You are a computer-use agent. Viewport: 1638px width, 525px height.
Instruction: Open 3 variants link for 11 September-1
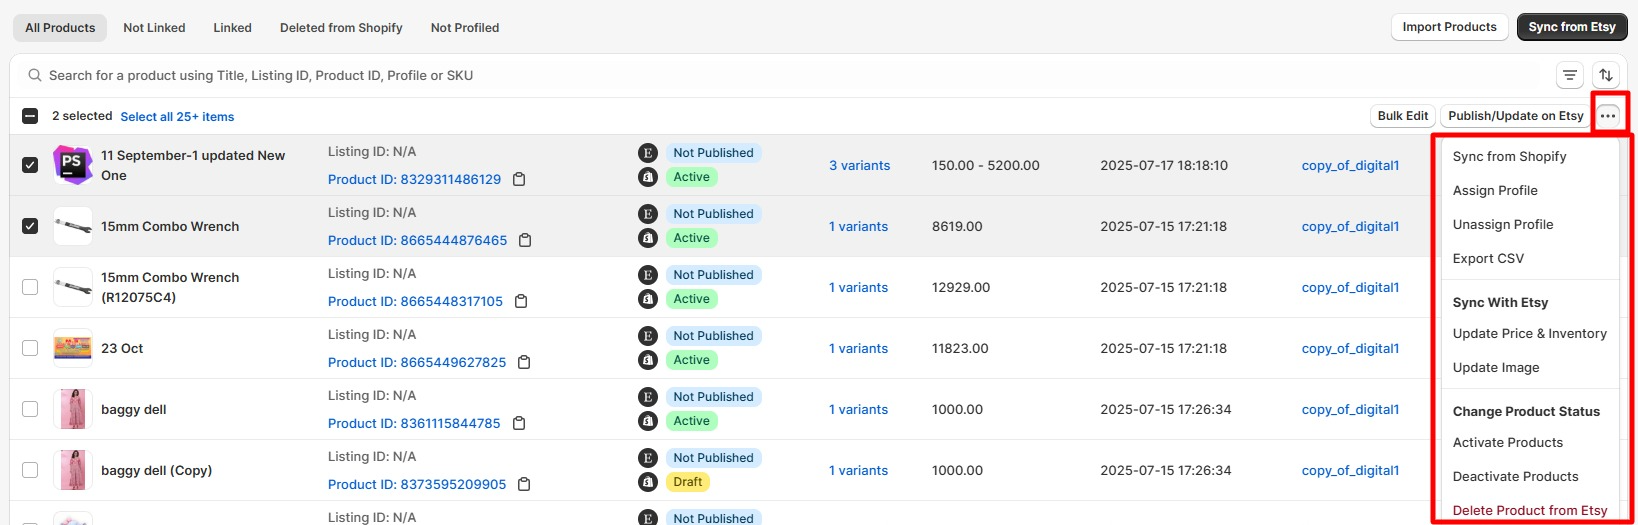click(x=859, y=165)
